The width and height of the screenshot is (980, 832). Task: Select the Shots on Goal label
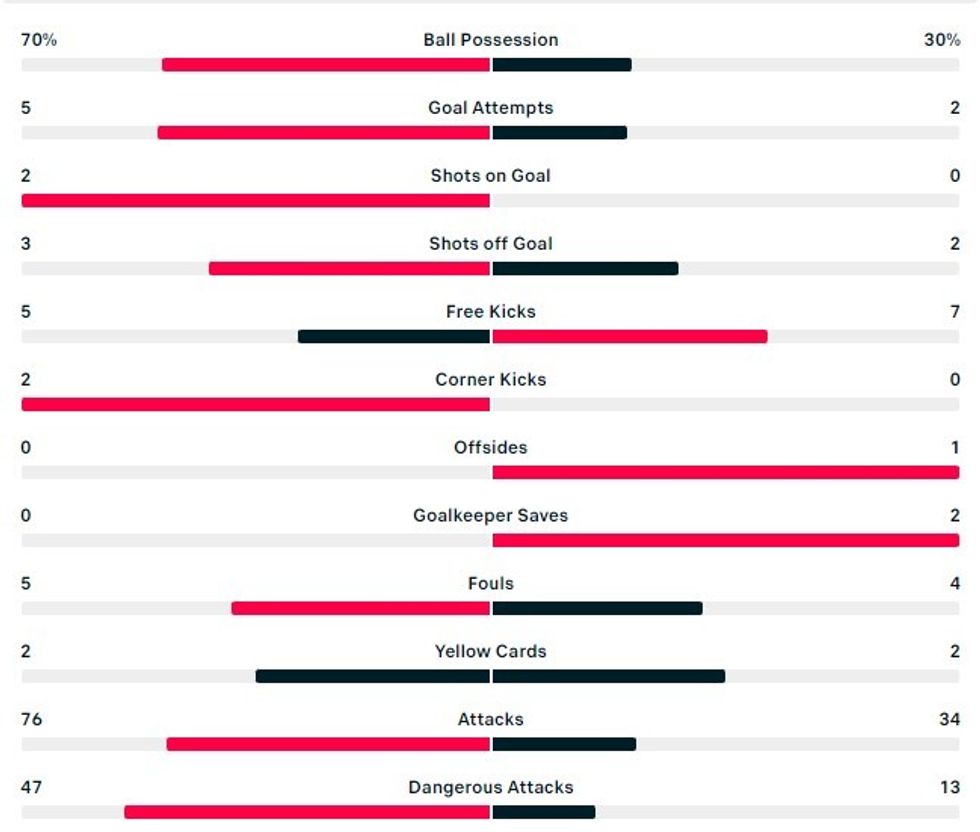pos(490,176)
